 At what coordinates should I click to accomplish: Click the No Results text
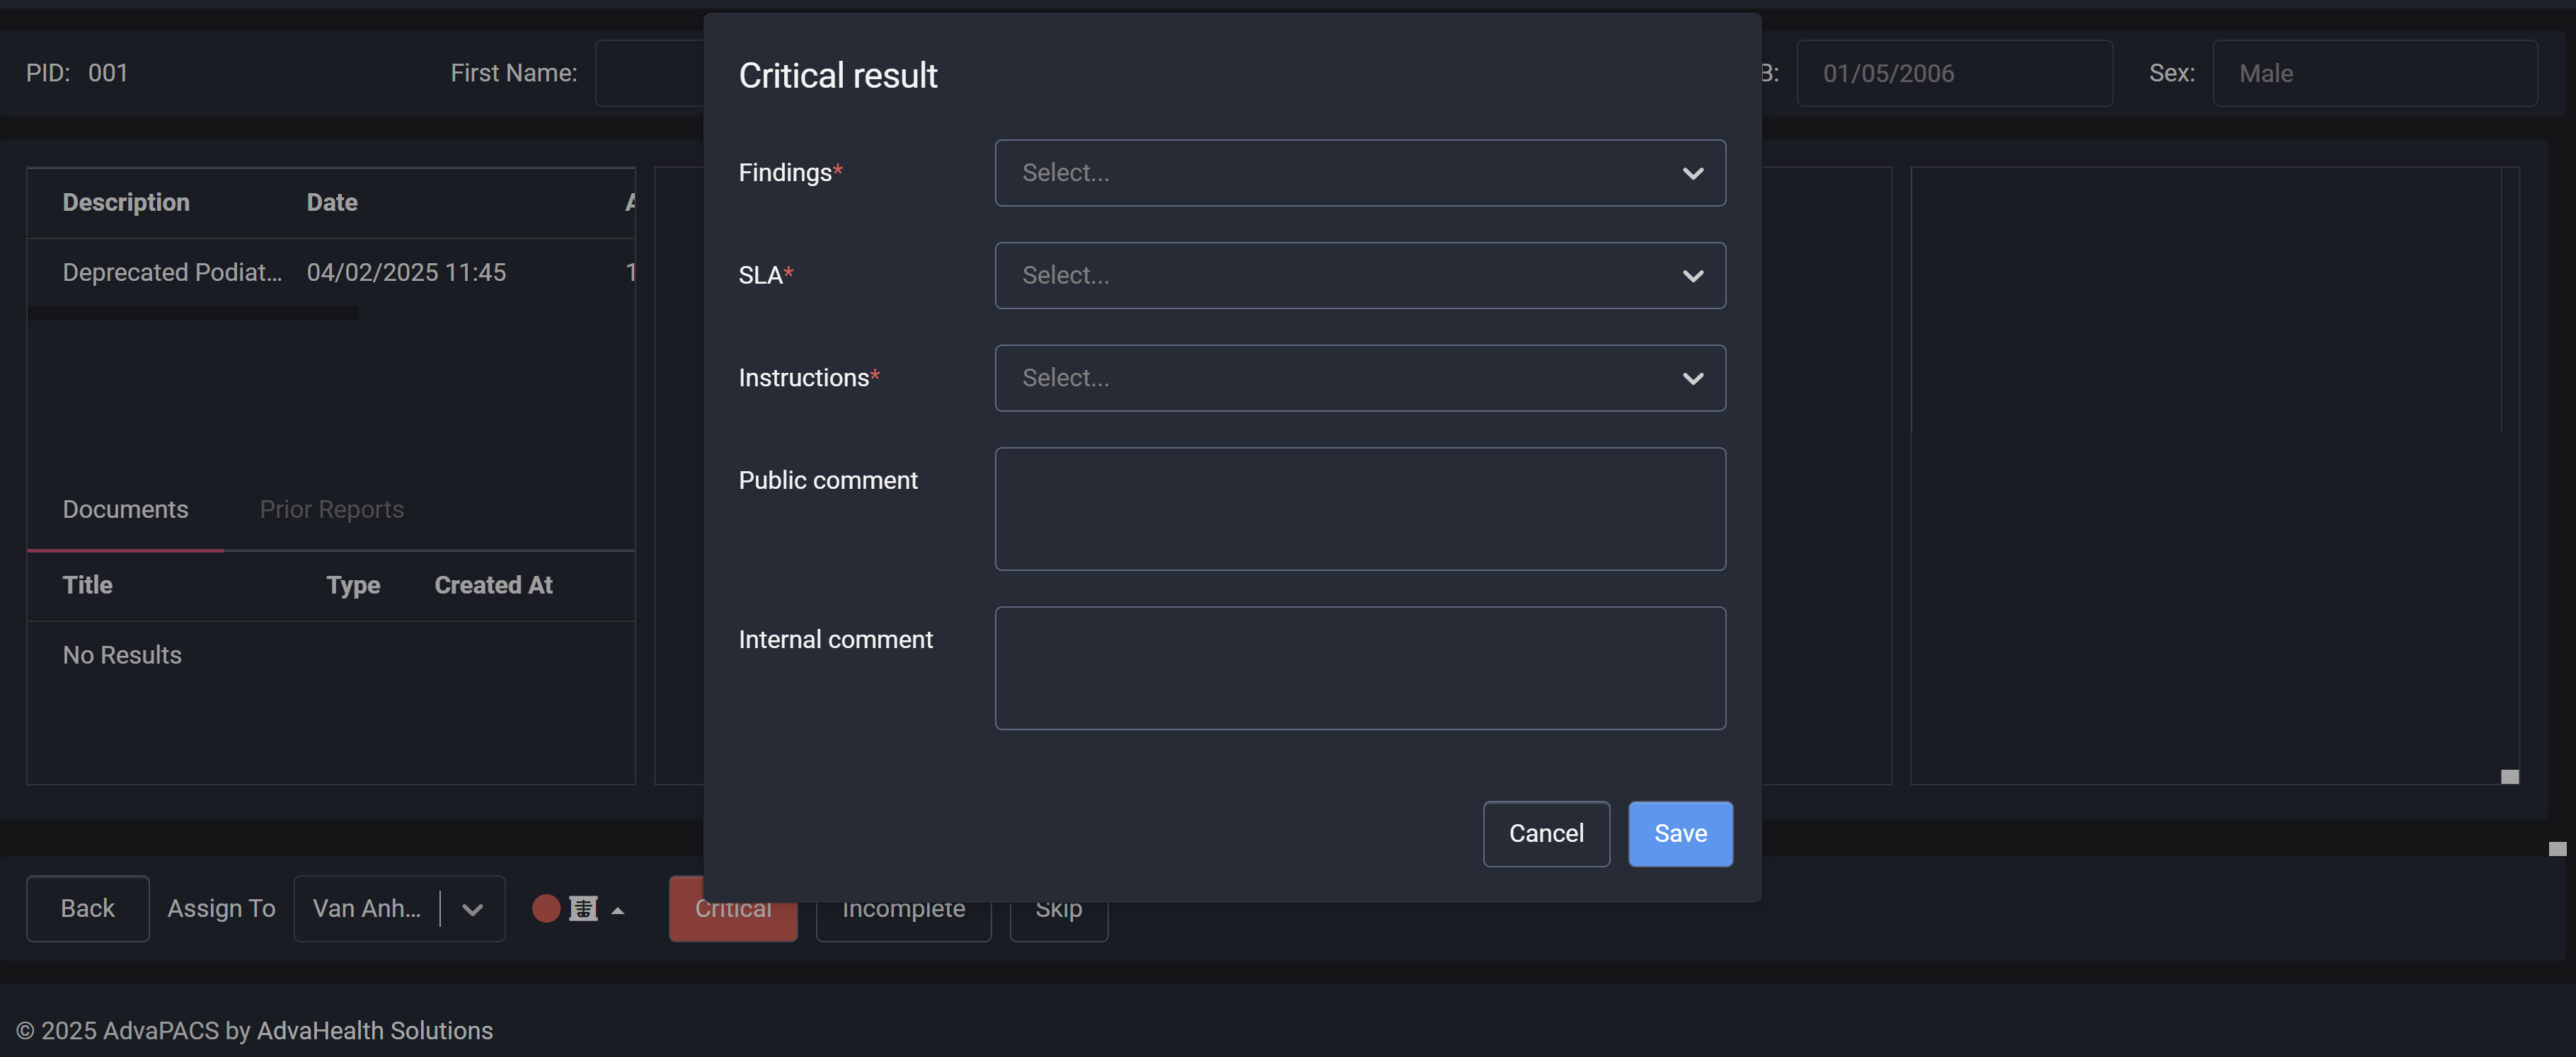point(122,655)
